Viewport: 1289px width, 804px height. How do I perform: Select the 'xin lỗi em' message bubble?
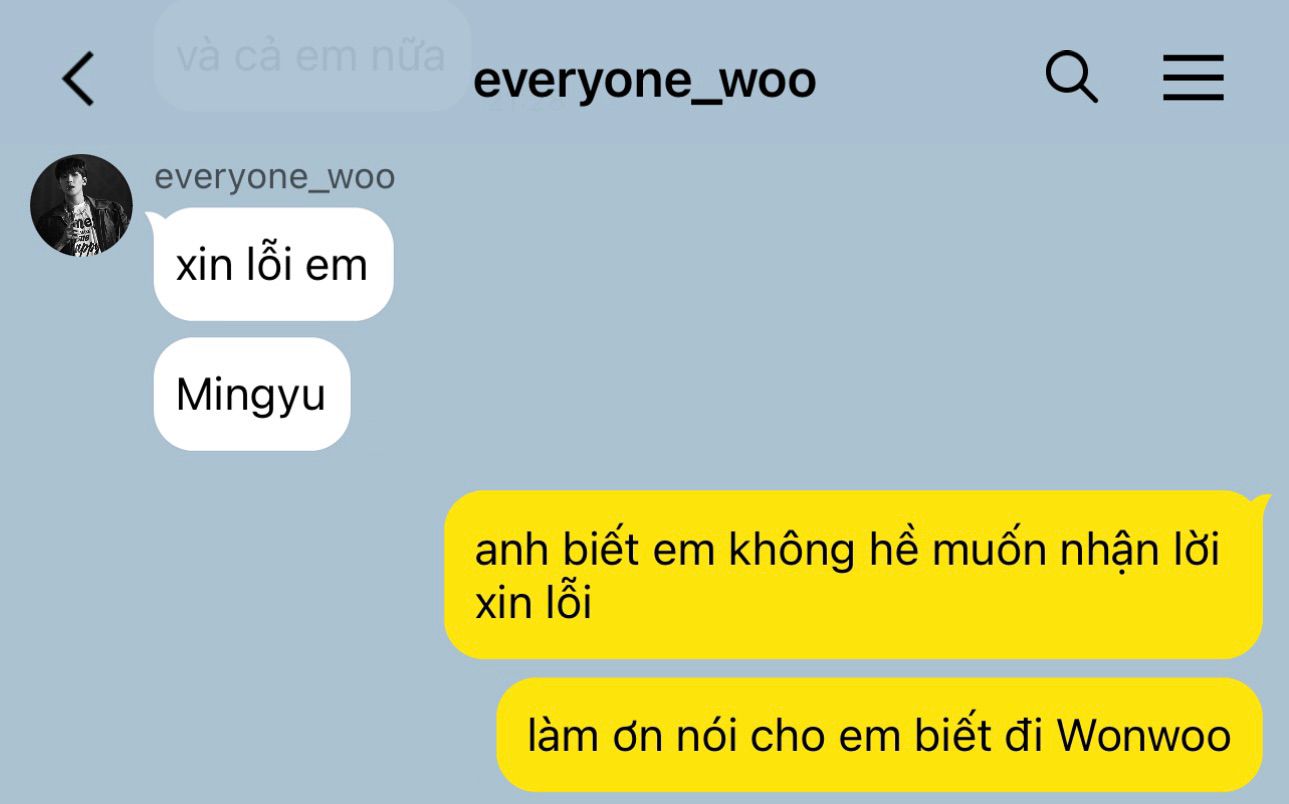click(x=273, y=265)
